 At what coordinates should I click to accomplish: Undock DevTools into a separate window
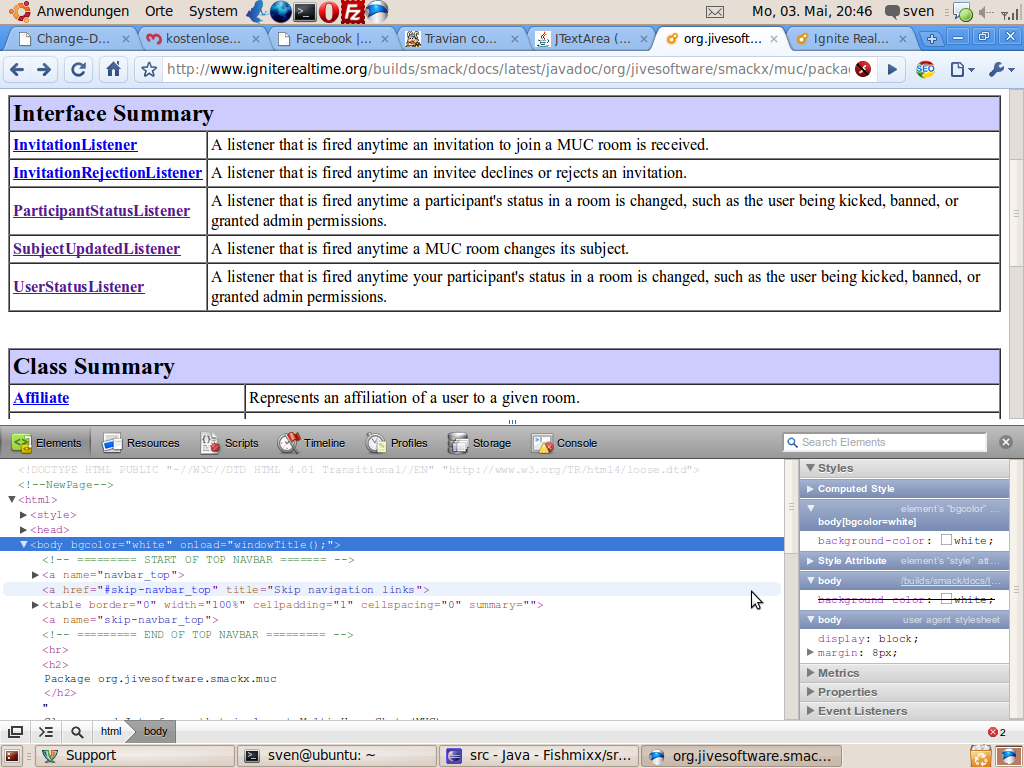click(x=16, y=732)
